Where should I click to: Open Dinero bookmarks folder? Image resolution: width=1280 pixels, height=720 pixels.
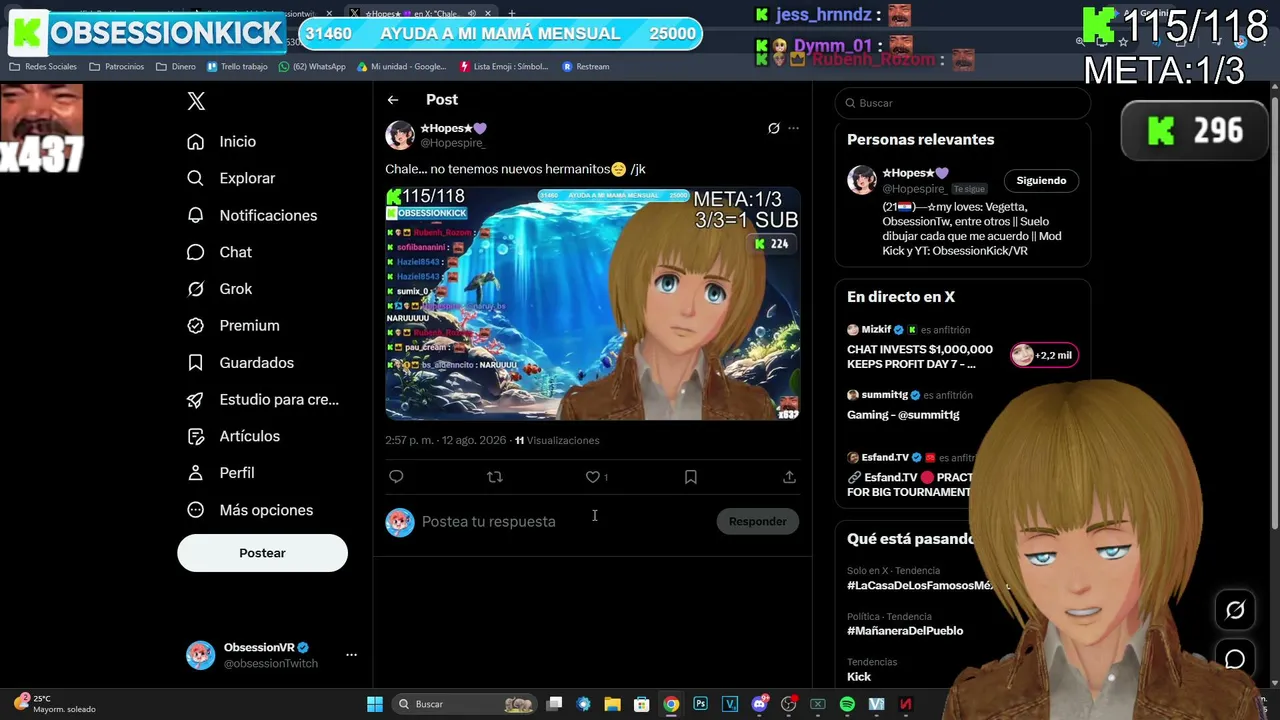click(x=176, y=67)
